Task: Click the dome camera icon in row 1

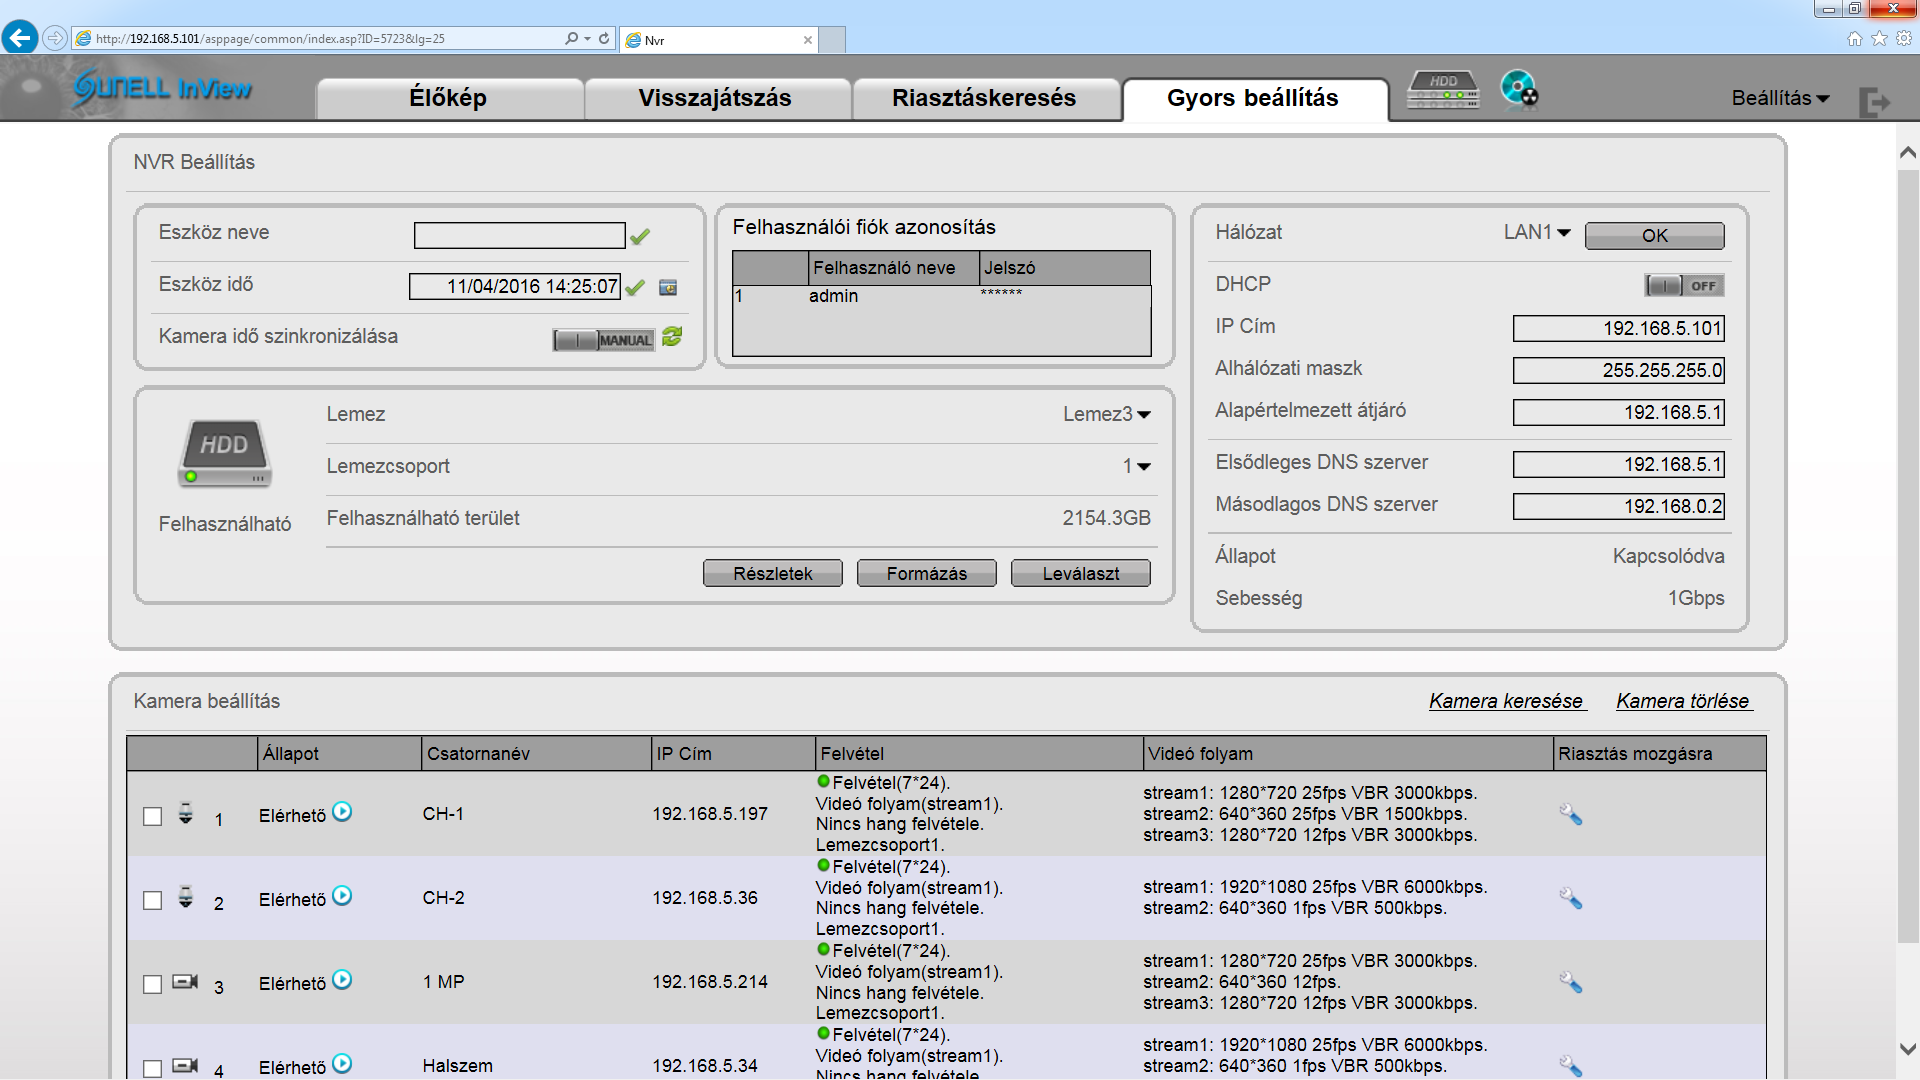Action: [x=186, y=813]
